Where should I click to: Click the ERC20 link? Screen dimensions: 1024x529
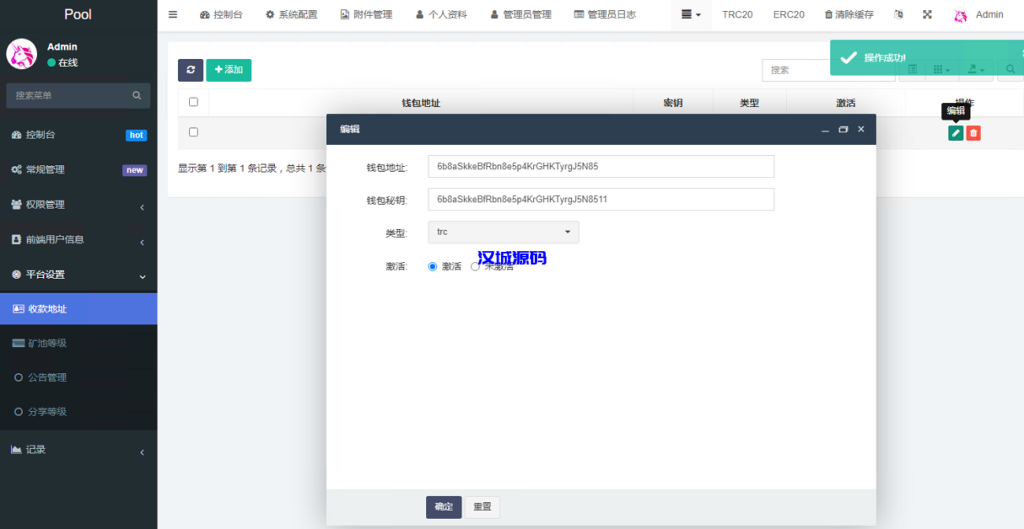788,14
